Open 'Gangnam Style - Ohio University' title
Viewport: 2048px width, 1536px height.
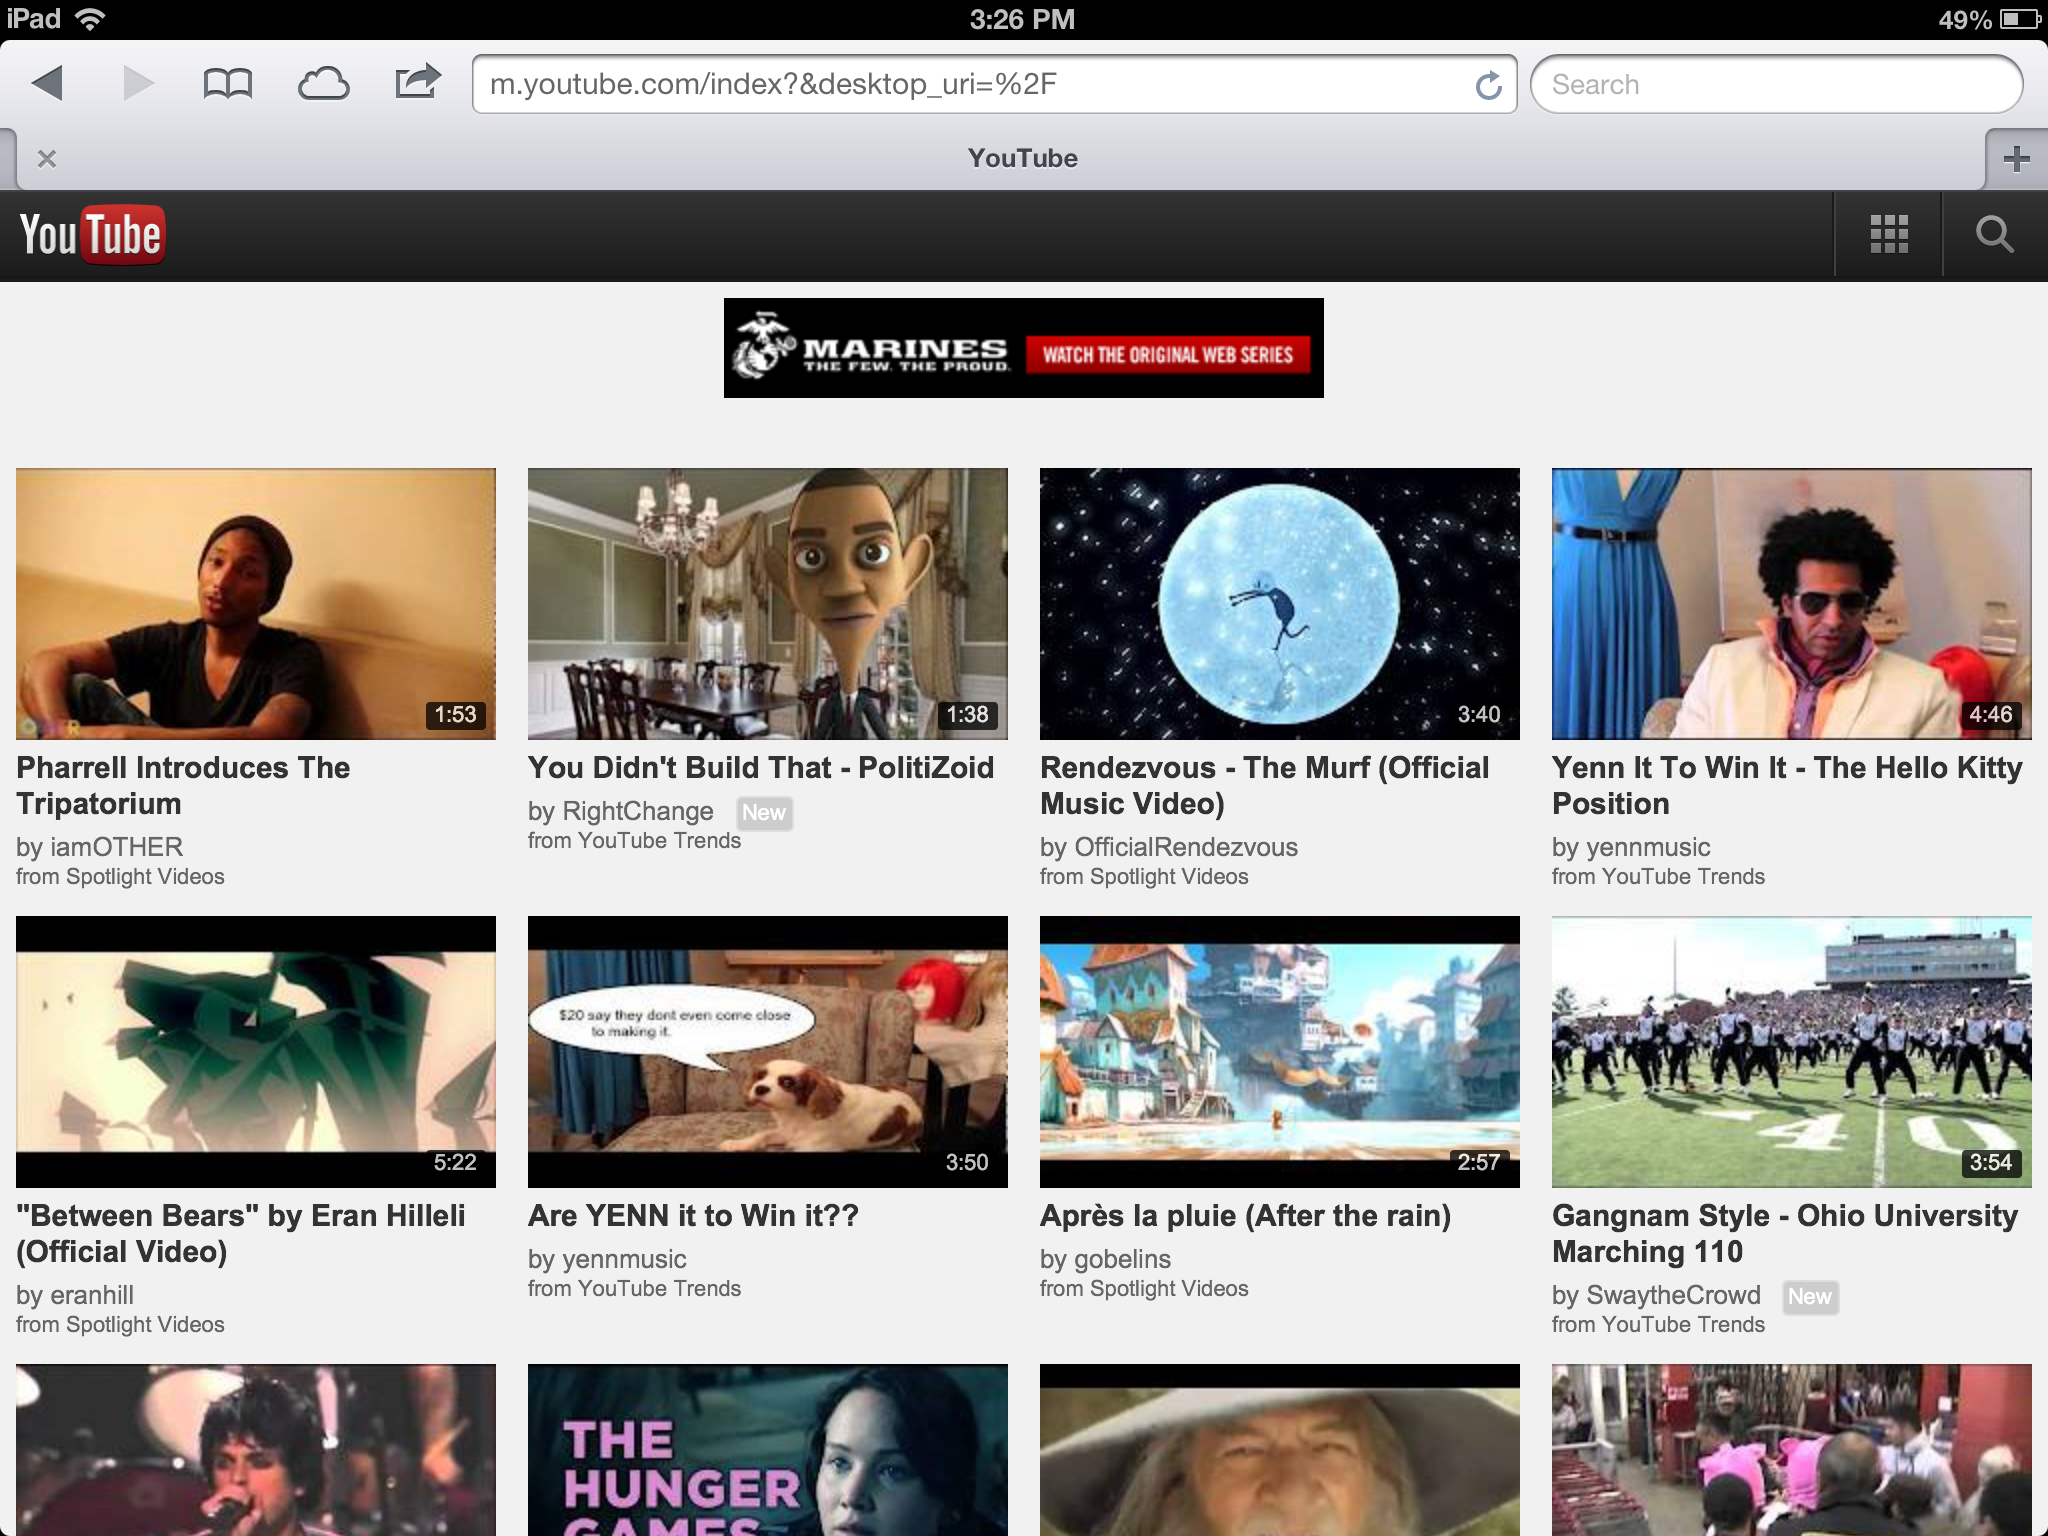(x=1785, y=1234)
